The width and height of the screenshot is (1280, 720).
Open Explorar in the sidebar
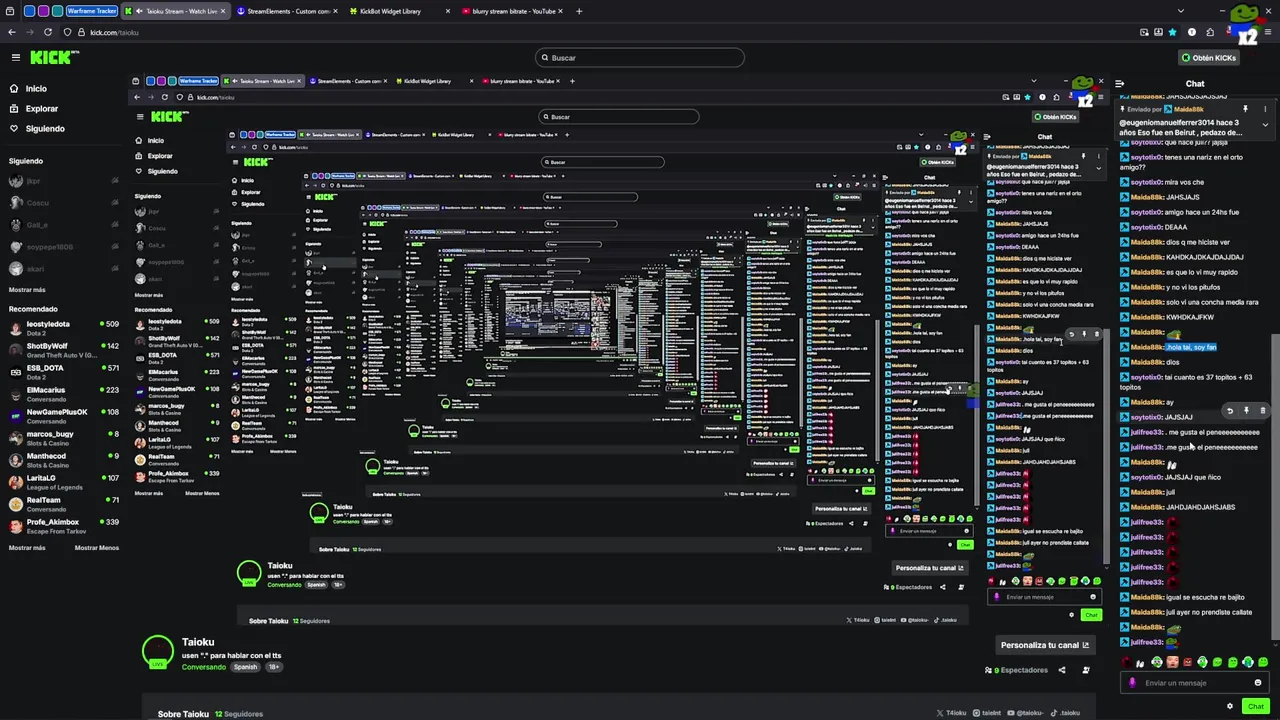pos(42,109)
